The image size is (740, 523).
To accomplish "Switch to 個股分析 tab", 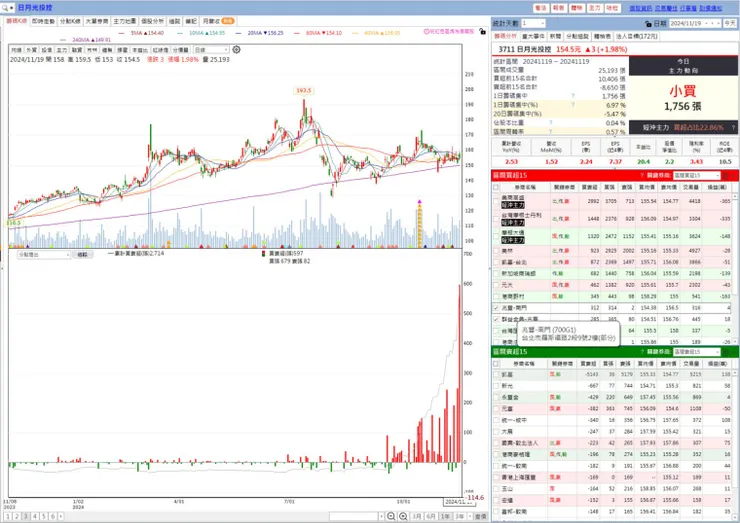I will [152, 21].
